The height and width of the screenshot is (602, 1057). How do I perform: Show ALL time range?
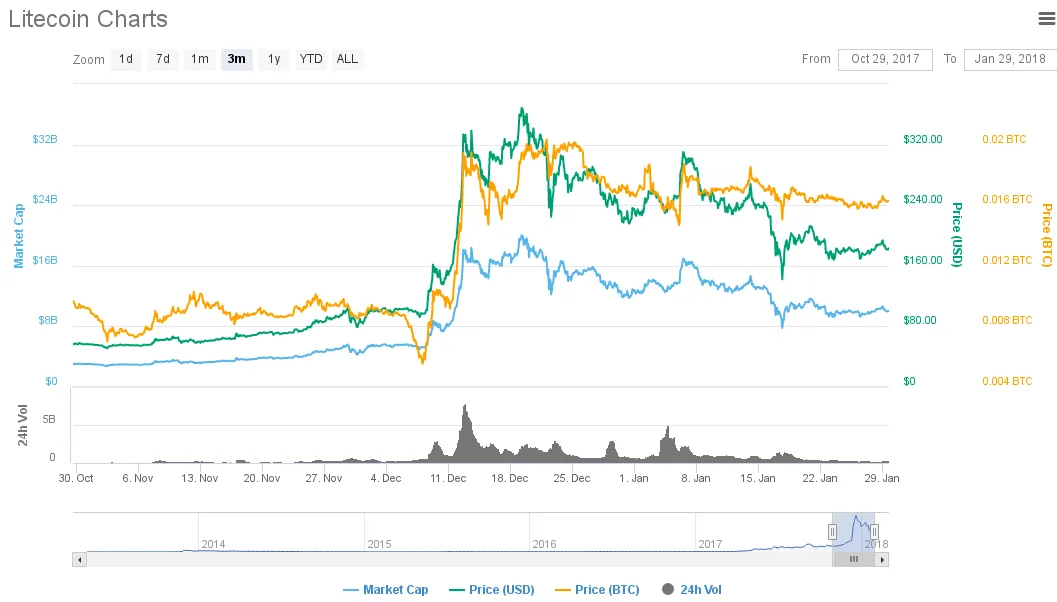tap(347, 59)
